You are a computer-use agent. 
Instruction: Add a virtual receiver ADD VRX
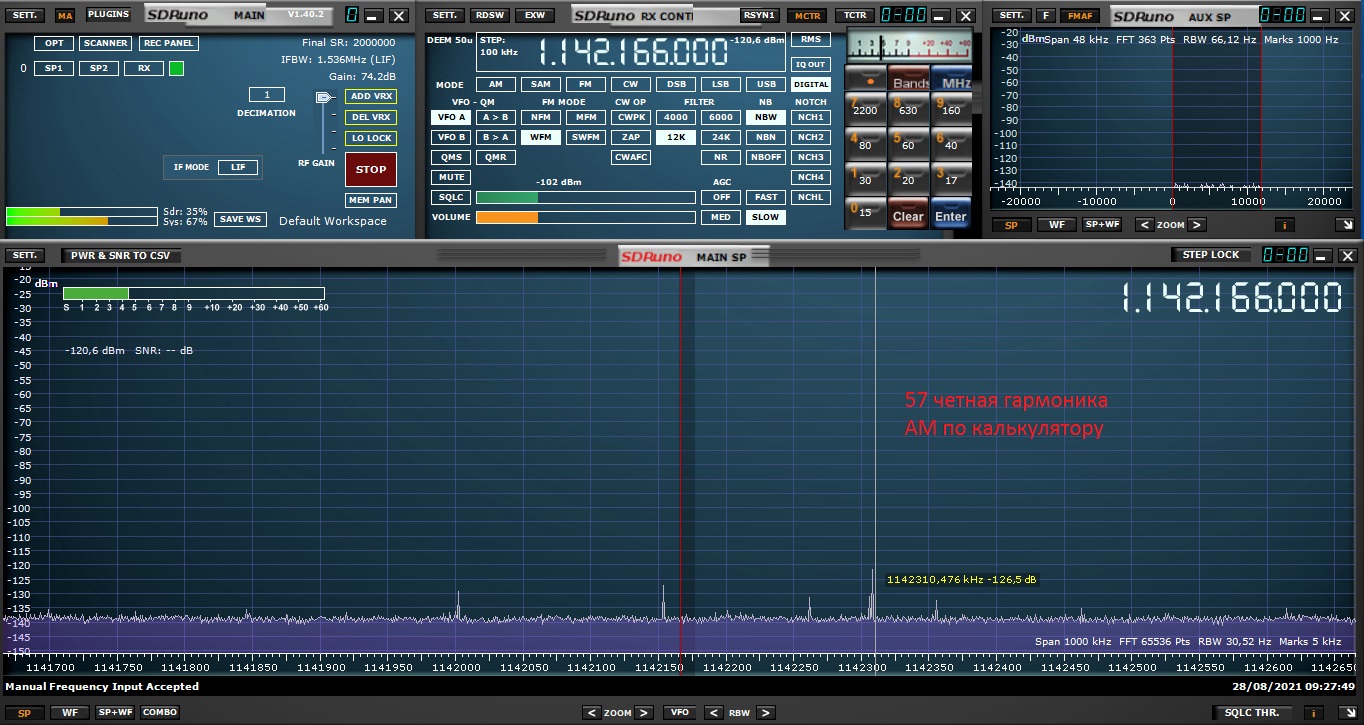click(x=370, y=96)
